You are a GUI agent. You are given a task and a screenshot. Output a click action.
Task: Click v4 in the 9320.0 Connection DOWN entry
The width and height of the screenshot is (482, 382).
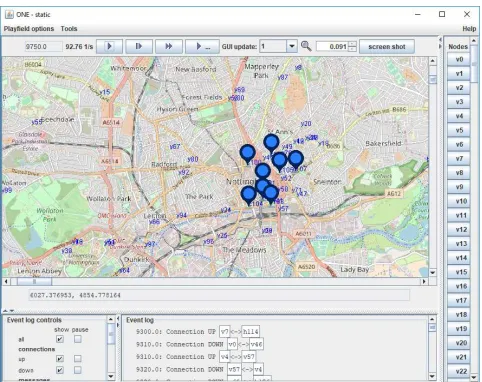[258, 369]
